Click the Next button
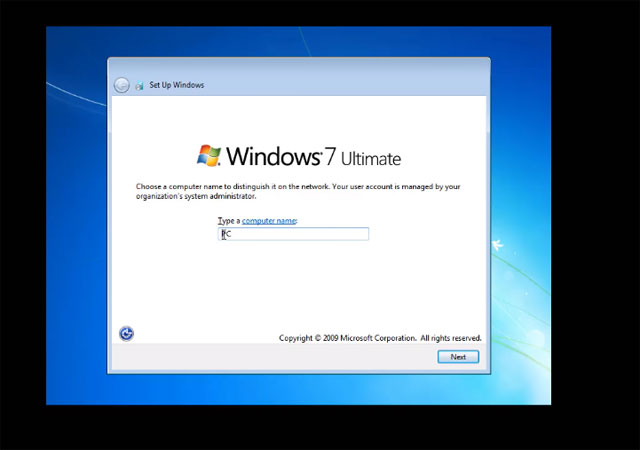The height and width of the screenshot is (450, 640). coord(458,357)
